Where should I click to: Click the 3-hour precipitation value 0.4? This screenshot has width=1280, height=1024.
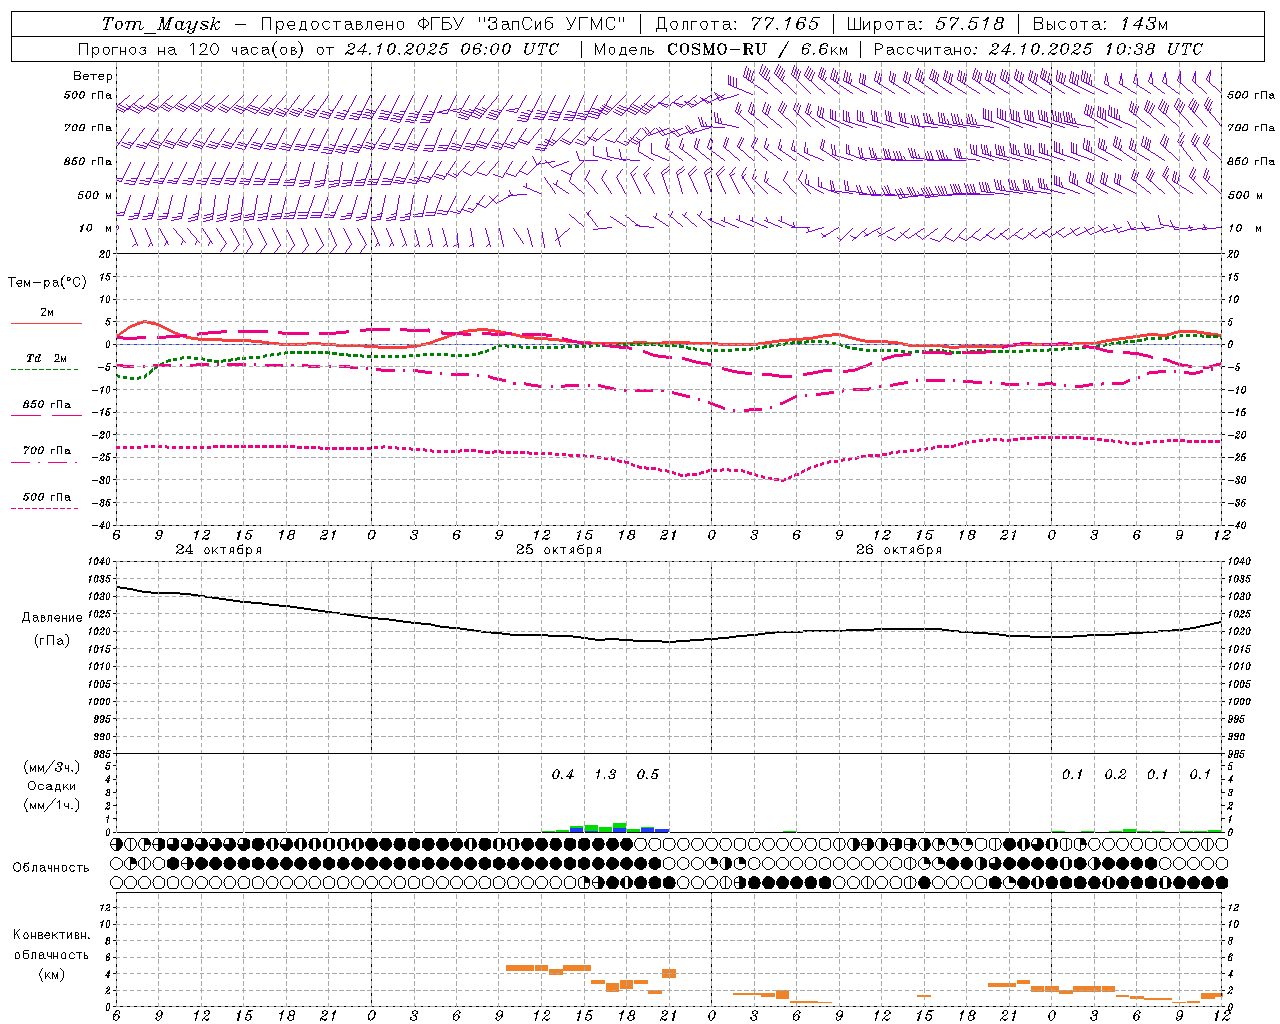(x=563, y=774)
